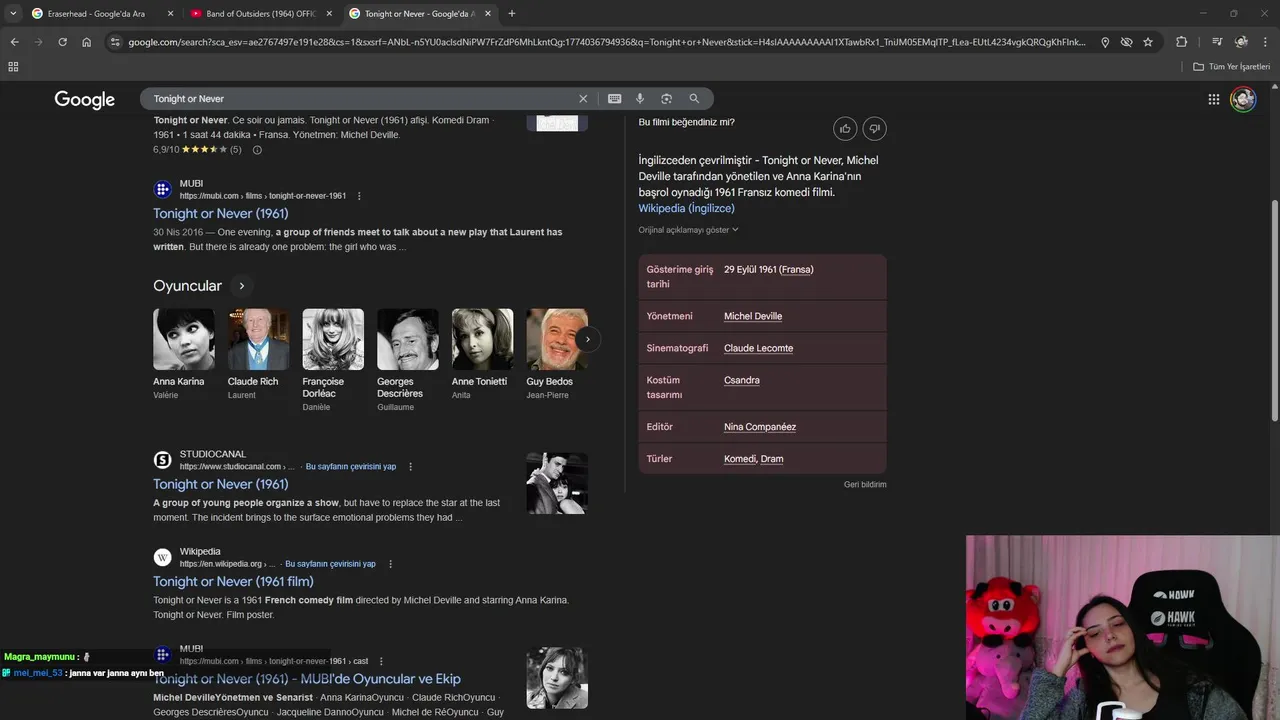Translate the Wikipedia page link

[330, 564]
